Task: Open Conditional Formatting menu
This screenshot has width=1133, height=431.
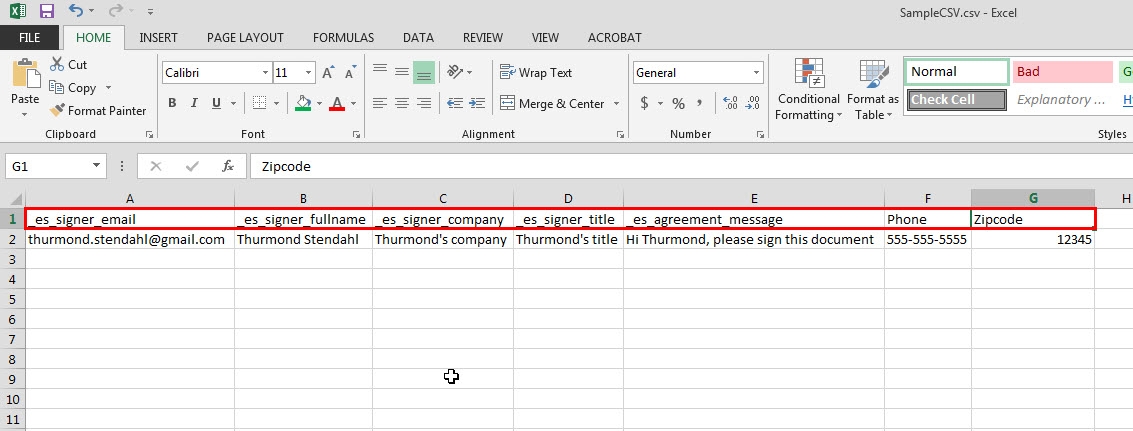Action: tap(809, 90)
